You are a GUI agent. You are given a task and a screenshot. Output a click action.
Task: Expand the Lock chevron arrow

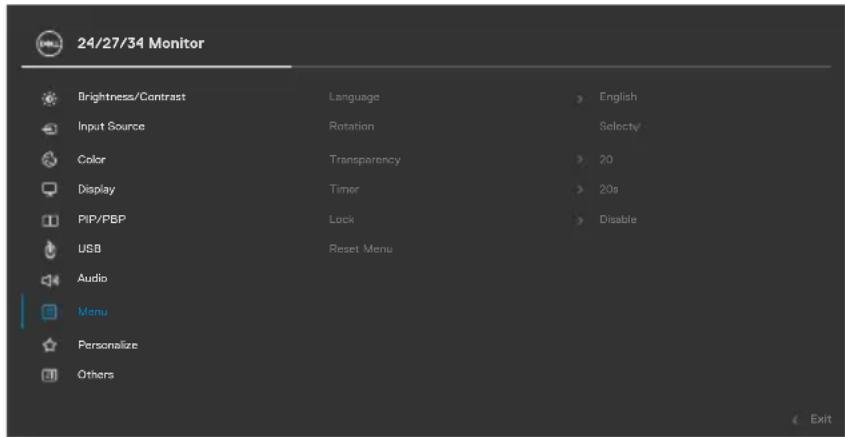(x=580, y=220)
